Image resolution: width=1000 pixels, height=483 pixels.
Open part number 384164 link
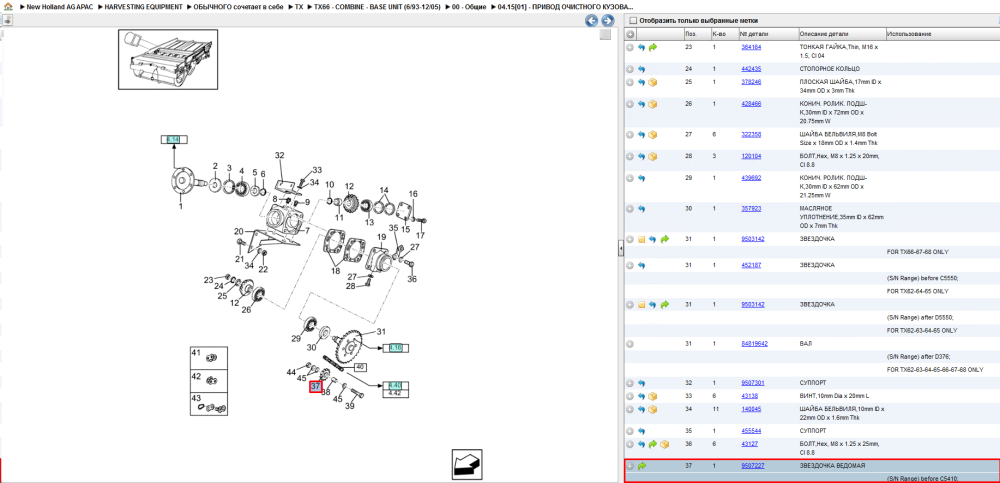(751, 47)
